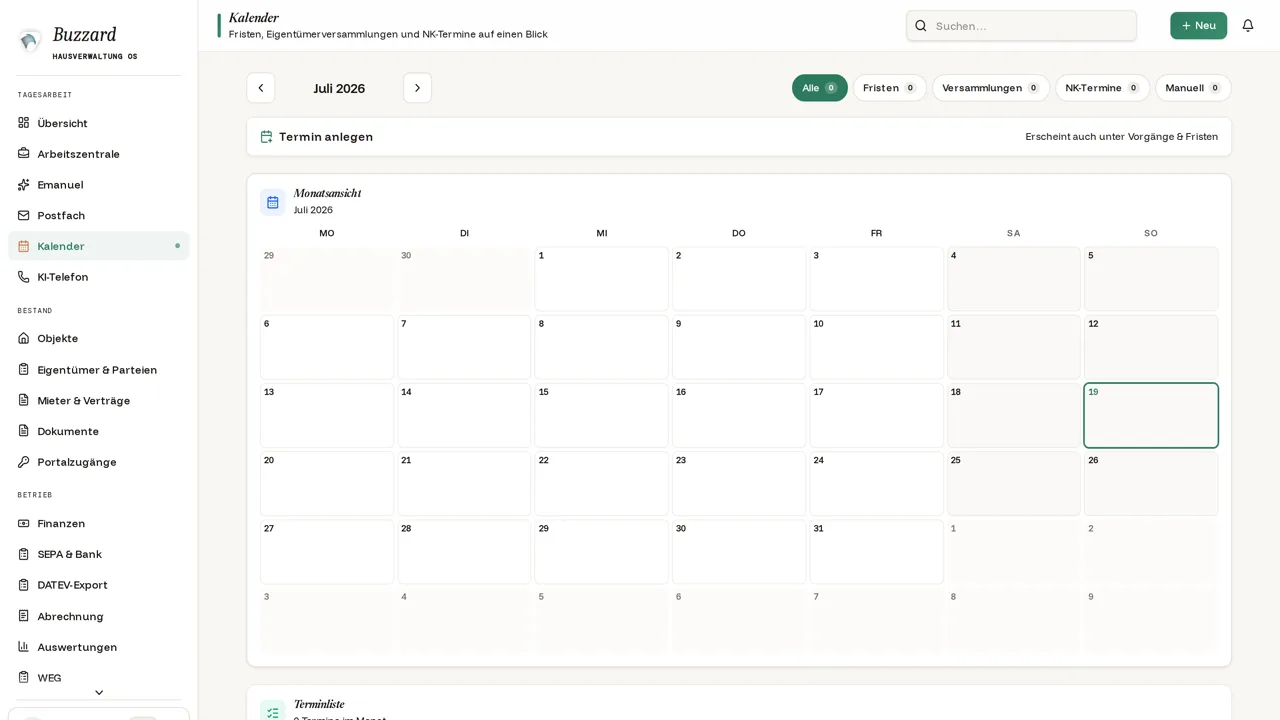Click the Monatsansicht heading
Viewport: 1280px width, 720px height.
coord(327,193)
